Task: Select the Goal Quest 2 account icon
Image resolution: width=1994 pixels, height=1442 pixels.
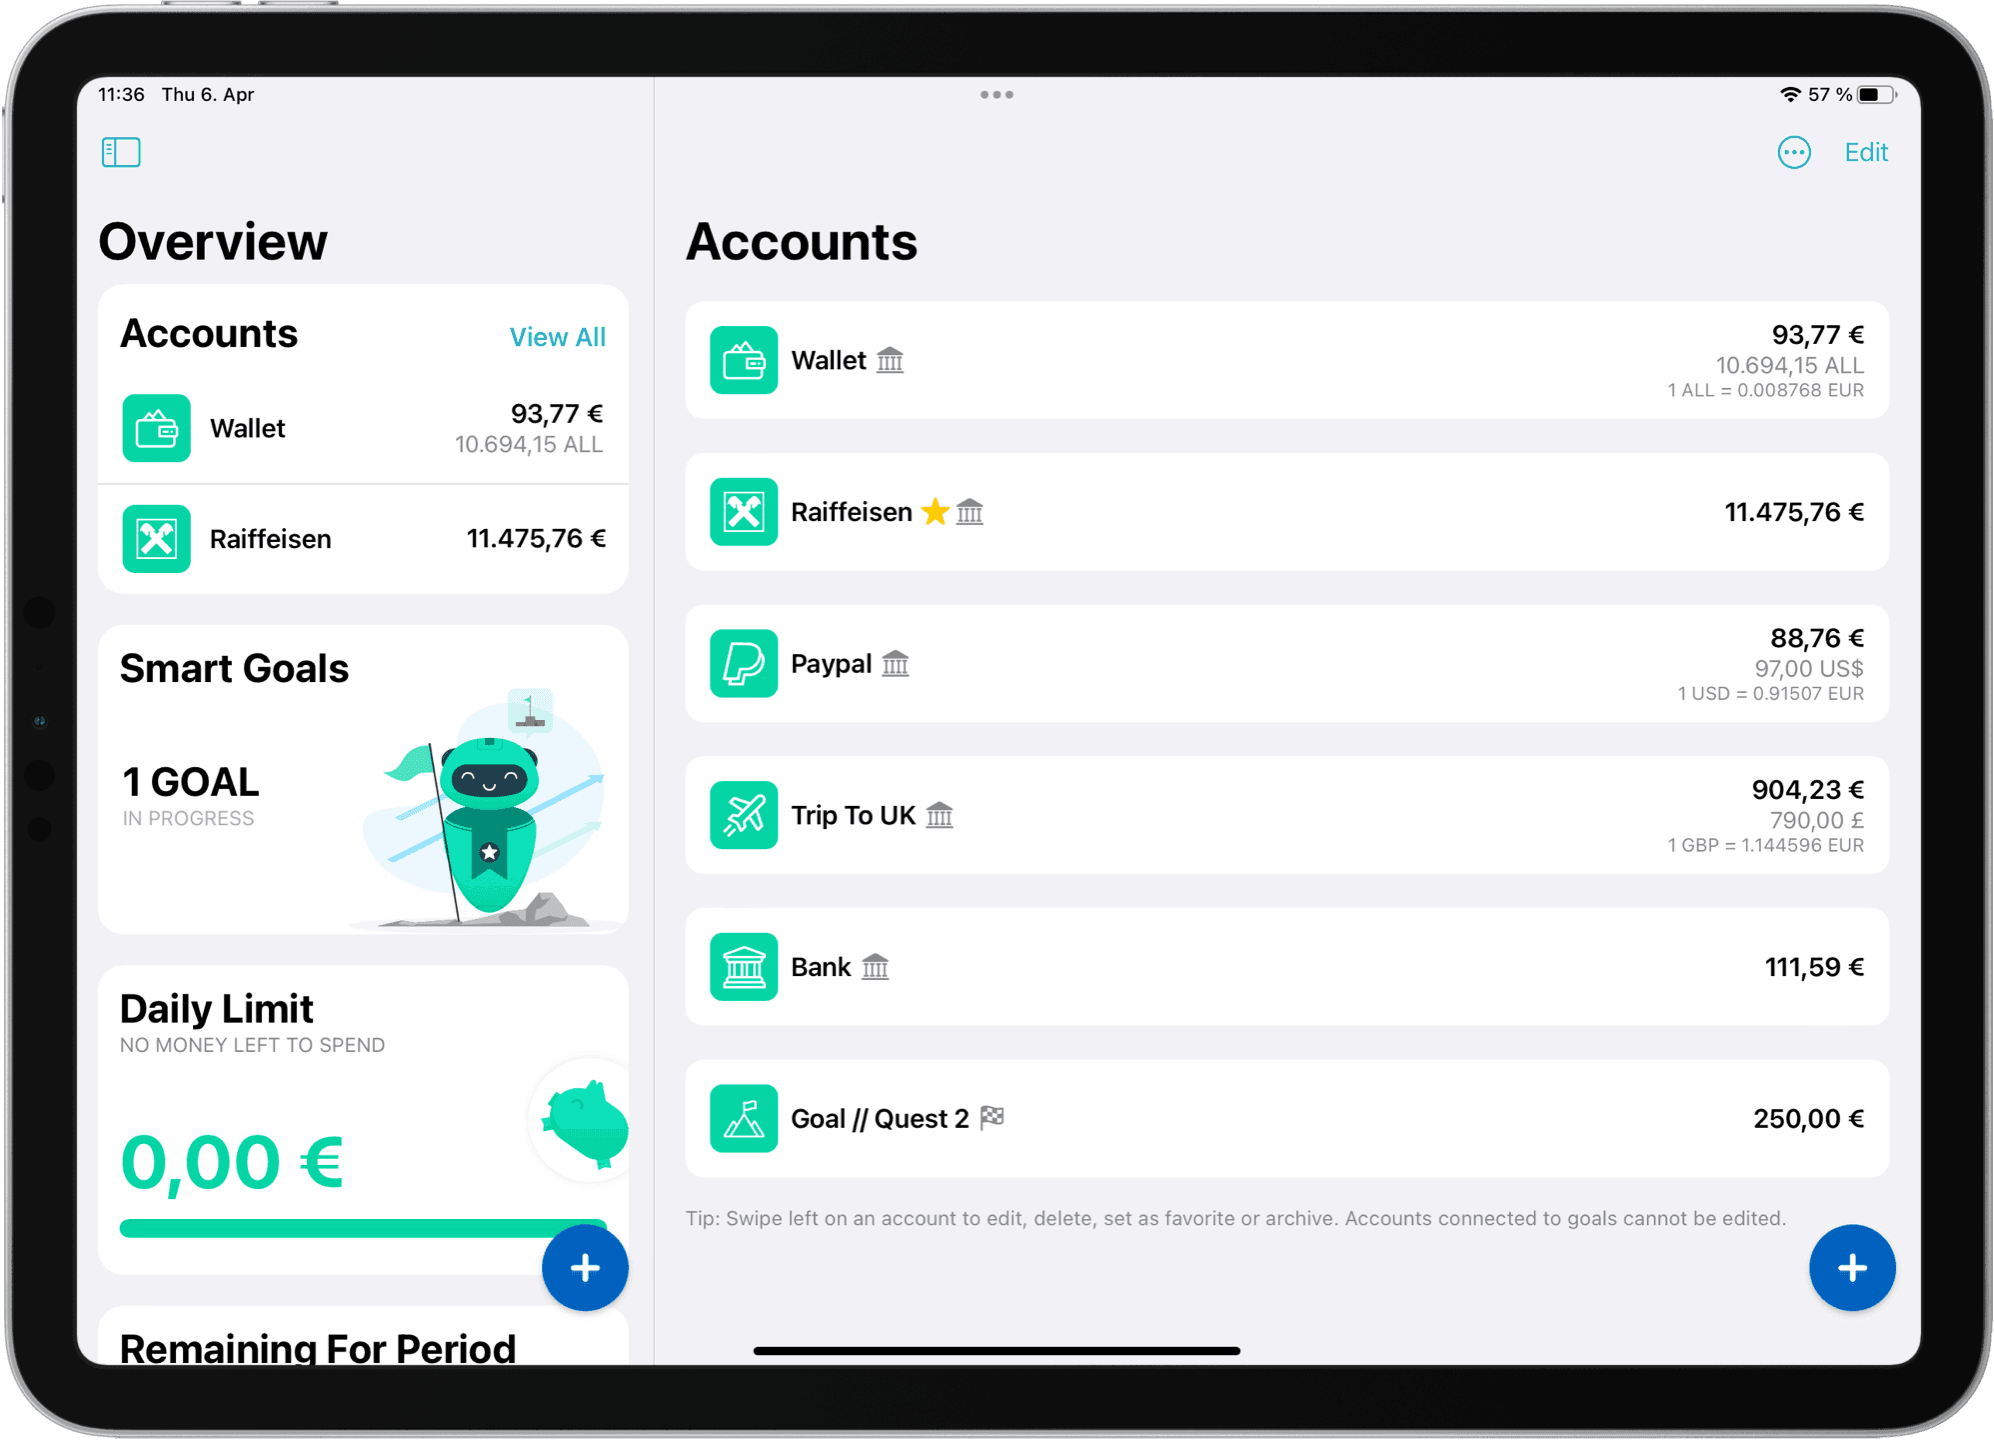Action: pyautogui.click(x=743, y=1118)
